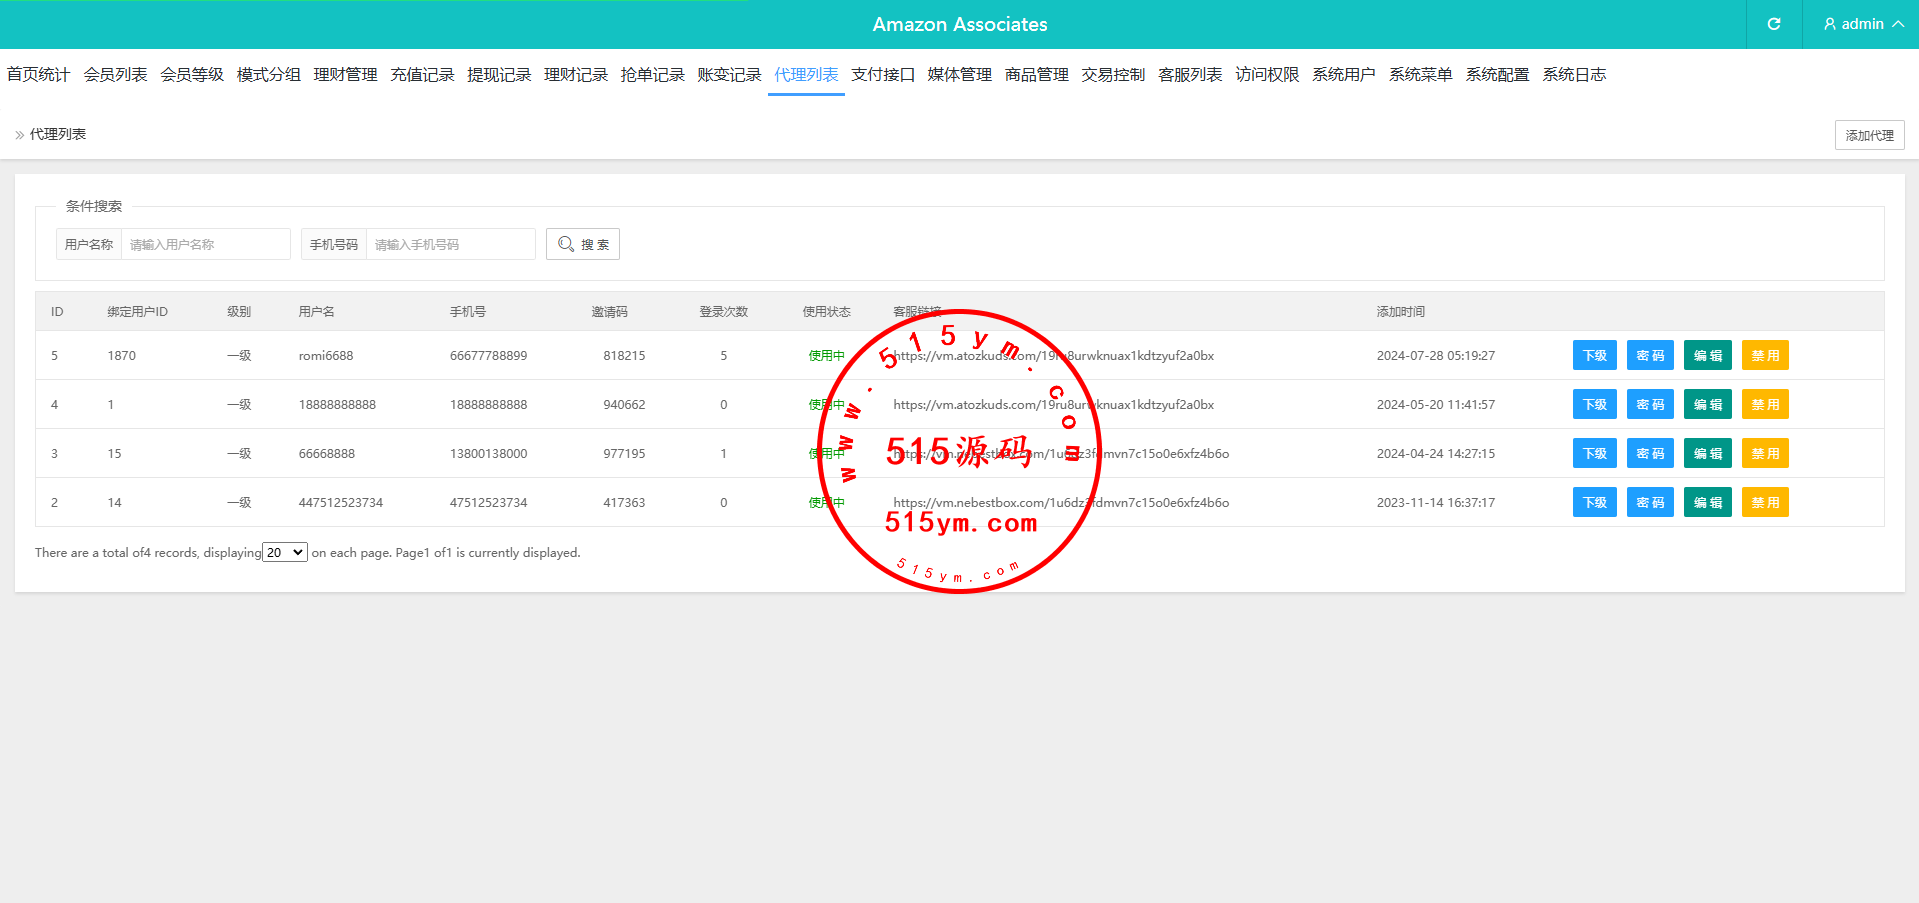Type in the 用户名称 input field
1919x903 pixels.
205,244
